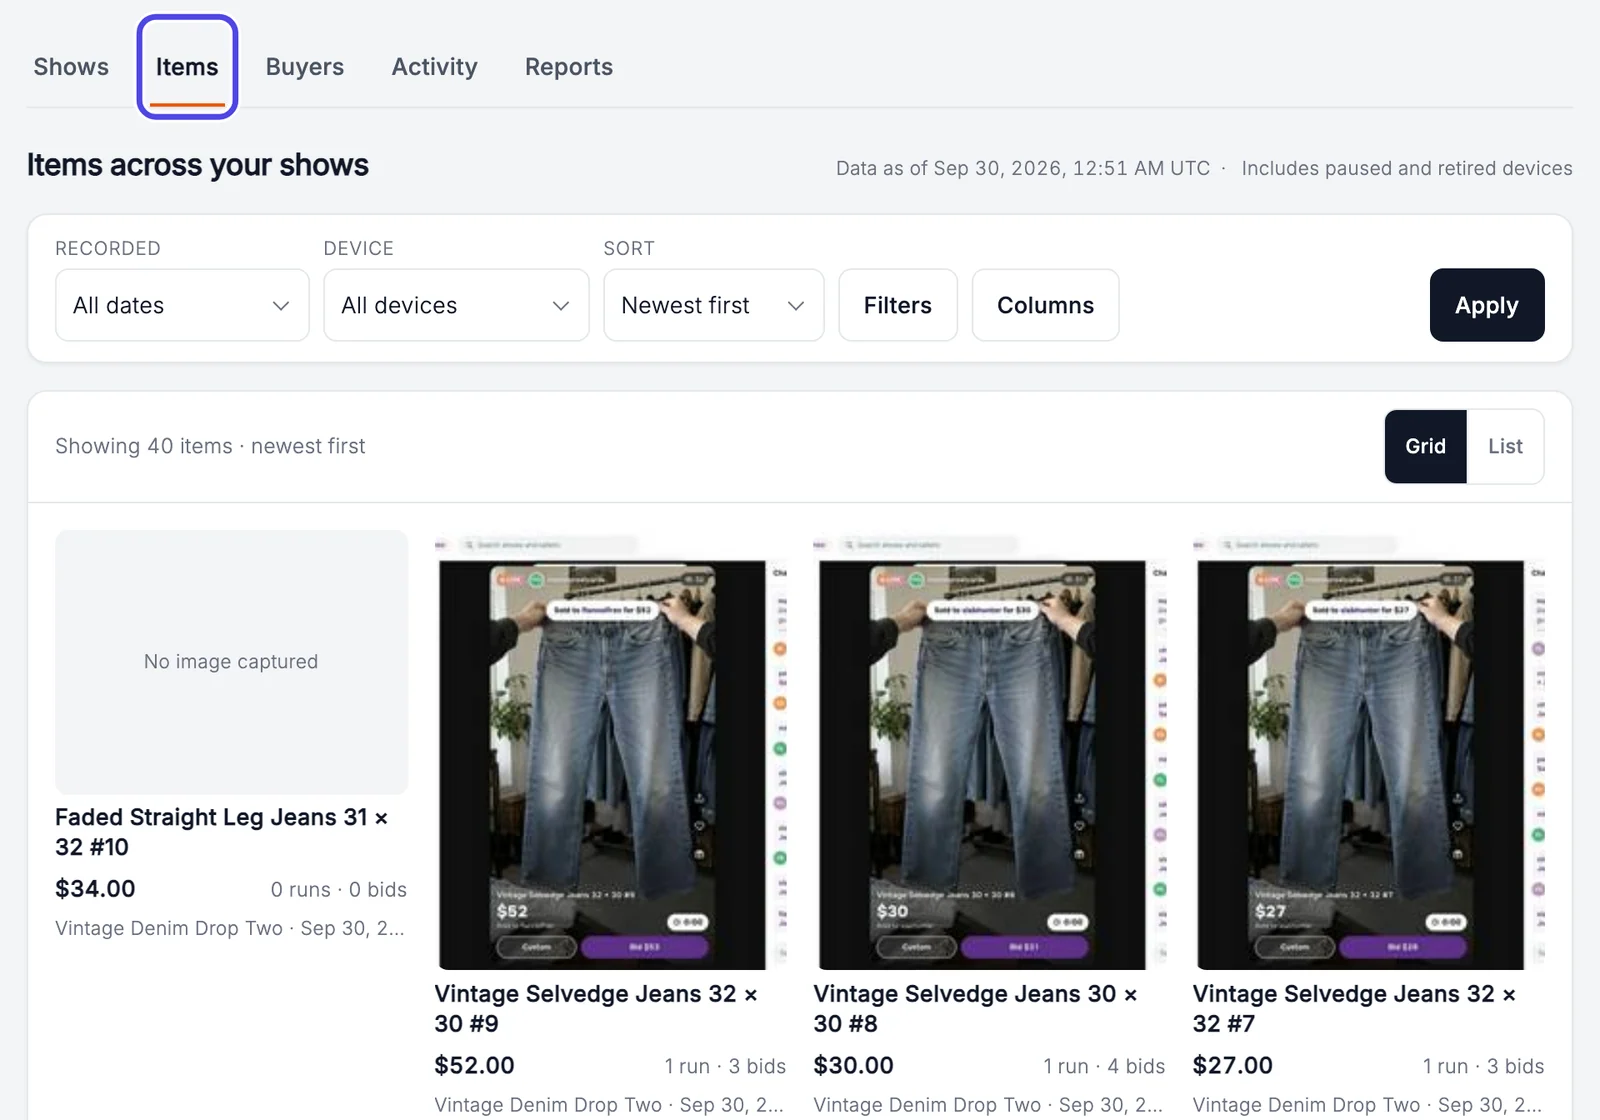Open 'Faded Straight Leg Jeans 31 × 32 #10' title

click(222, 832)
